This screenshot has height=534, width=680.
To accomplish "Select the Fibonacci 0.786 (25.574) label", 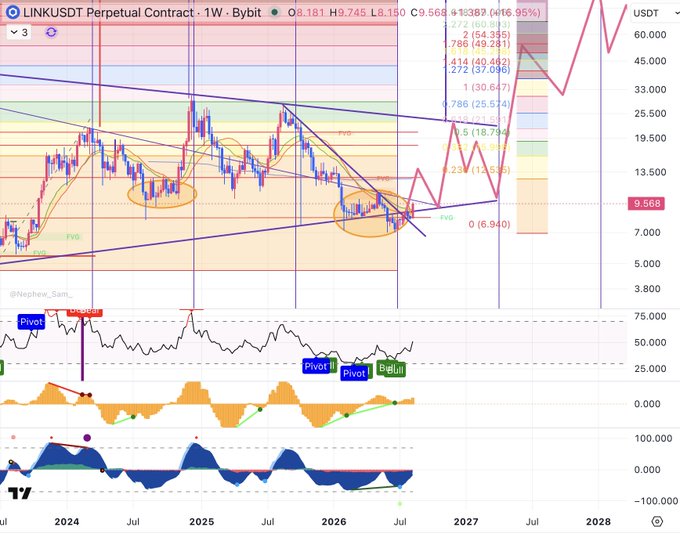I will (476, 104).
